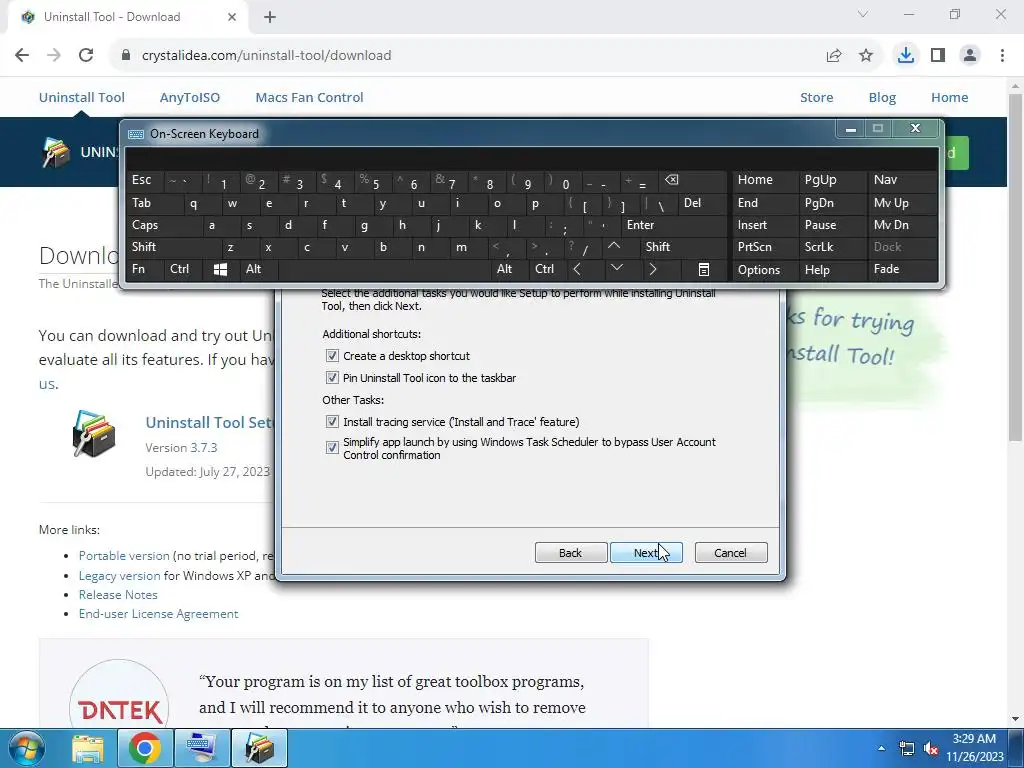Close the Uninstall Tool - Download tab

click(232, 17)
